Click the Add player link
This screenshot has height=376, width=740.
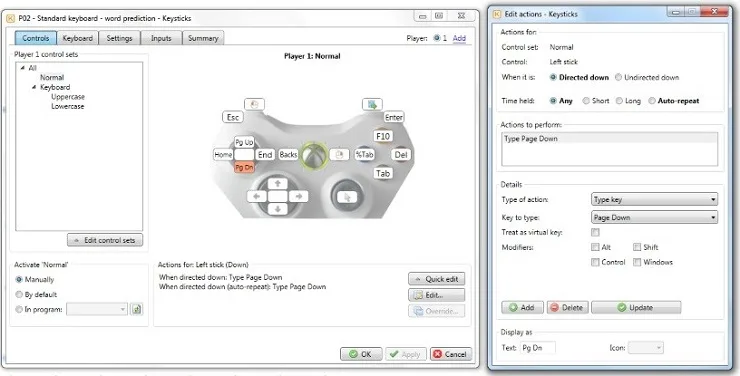(x=459, y=38)
